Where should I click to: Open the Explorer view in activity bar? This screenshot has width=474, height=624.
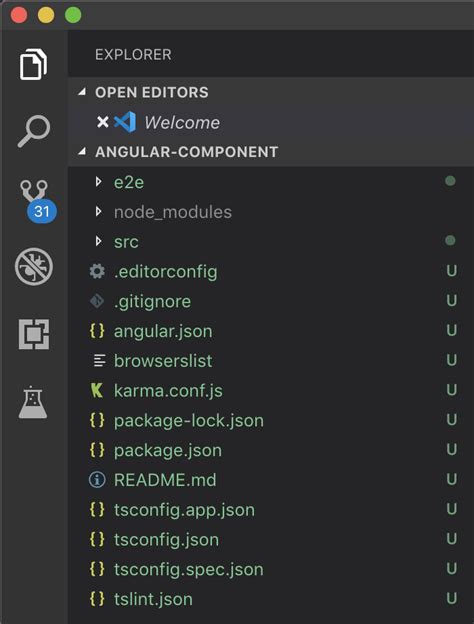pos(34,64)
